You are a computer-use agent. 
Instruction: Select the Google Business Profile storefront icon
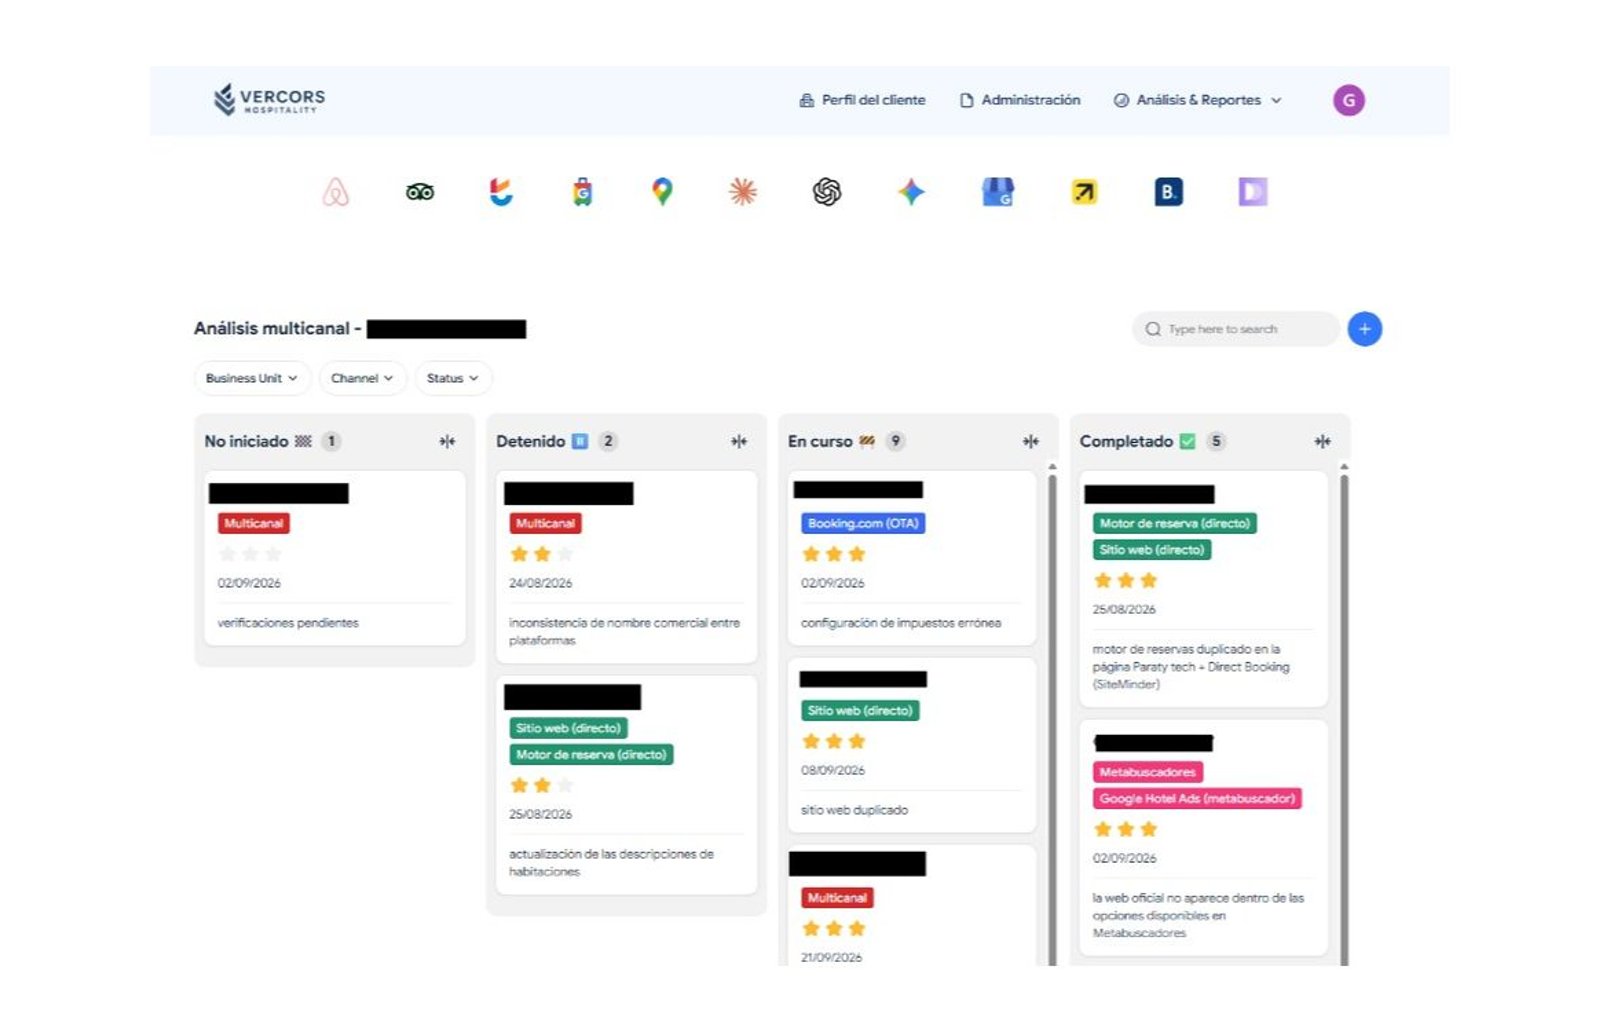click(998, 192)
